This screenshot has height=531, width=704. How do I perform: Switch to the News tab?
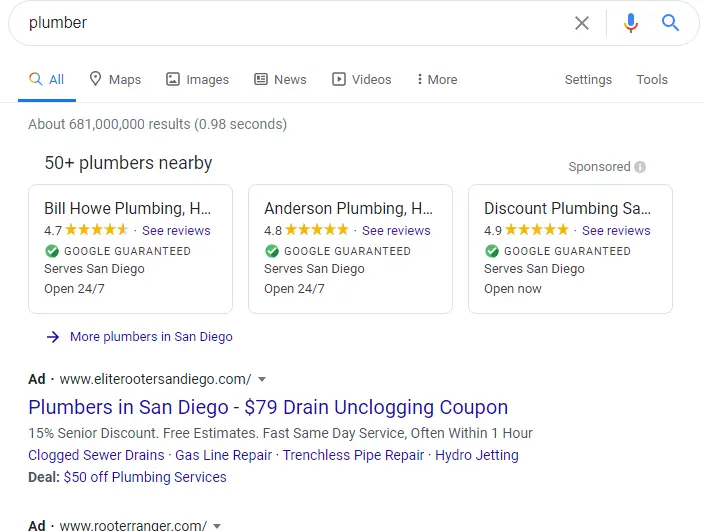coord(280,79)
